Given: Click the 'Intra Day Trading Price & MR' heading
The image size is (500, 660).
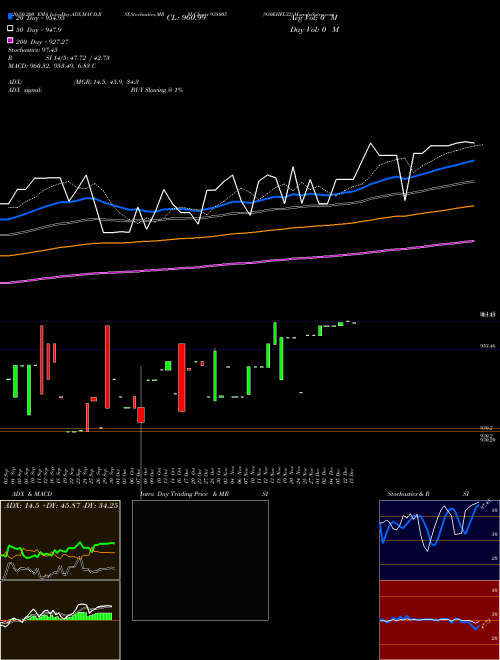Looking at the screenshot, I should click(x=185, y=494).
